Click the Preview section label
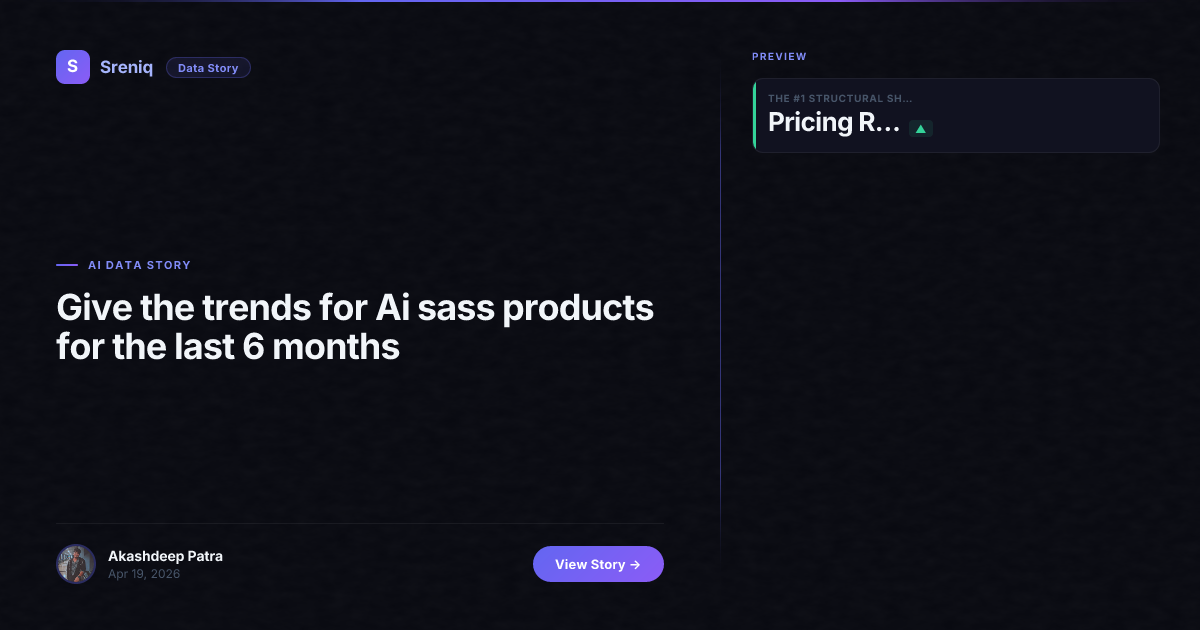1200x630 pixels. (779, 57)
